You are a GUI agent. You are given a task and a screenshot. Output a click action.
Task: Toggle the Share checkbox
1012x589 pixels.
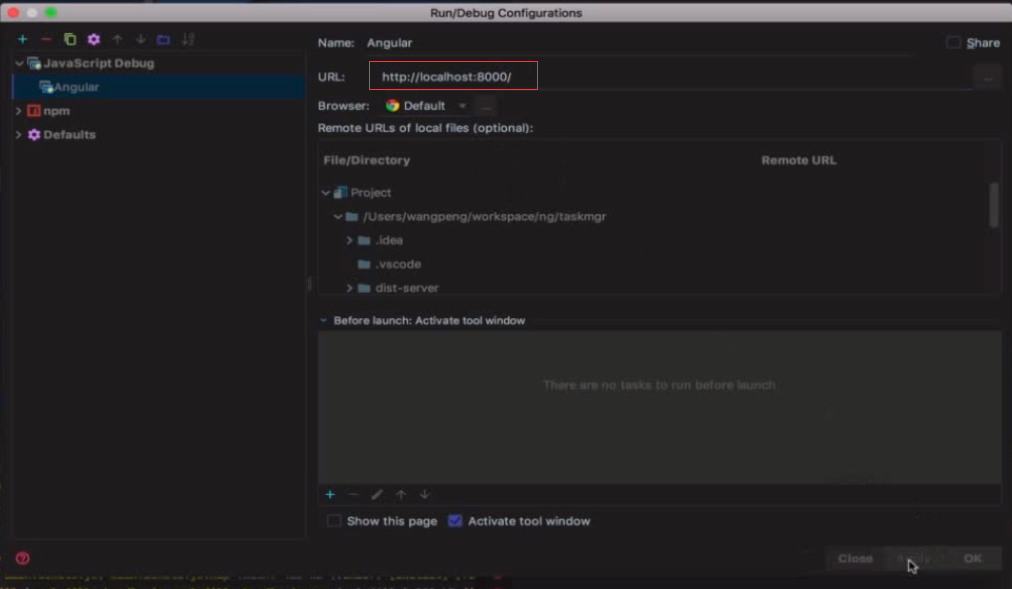(x=953, y=43)
